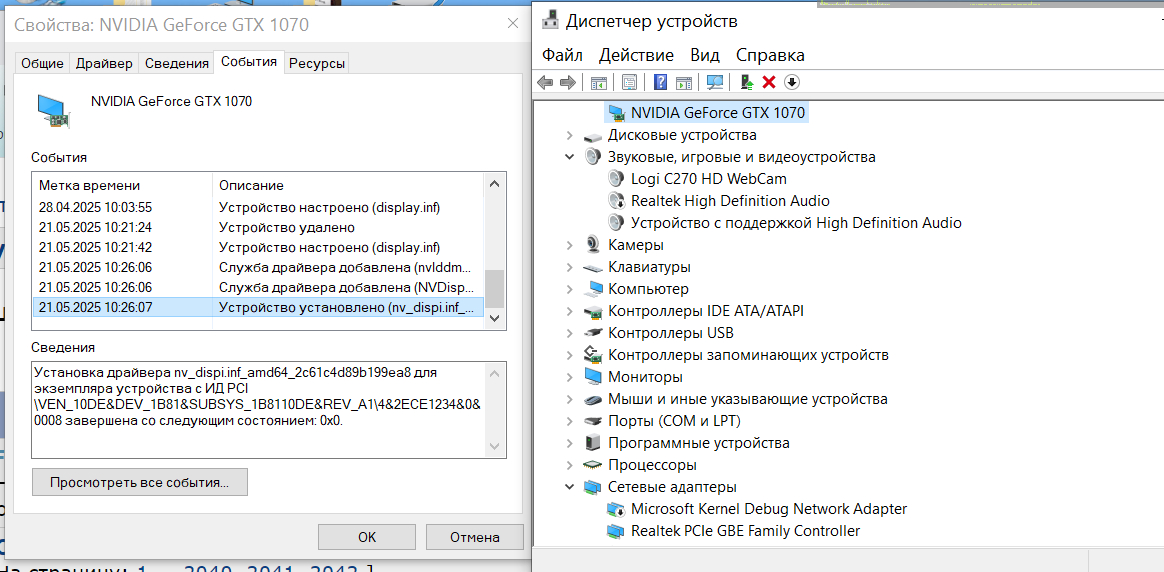Click scan for hardware changes icon
The image size is (1164, 572).
715,82
